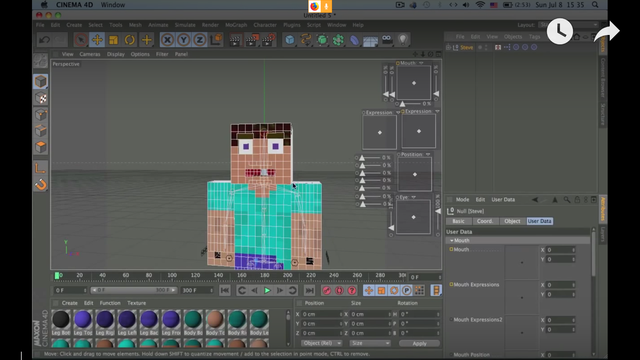
Task: Click the green timeline playhead at 0
Action: pos(57,276)
